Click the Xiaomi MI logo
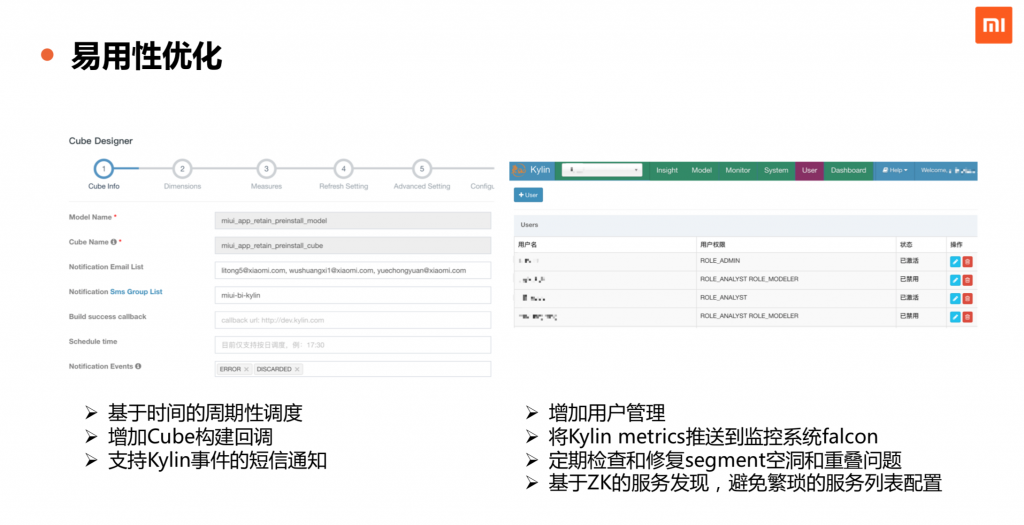 (x=993, y=25)
